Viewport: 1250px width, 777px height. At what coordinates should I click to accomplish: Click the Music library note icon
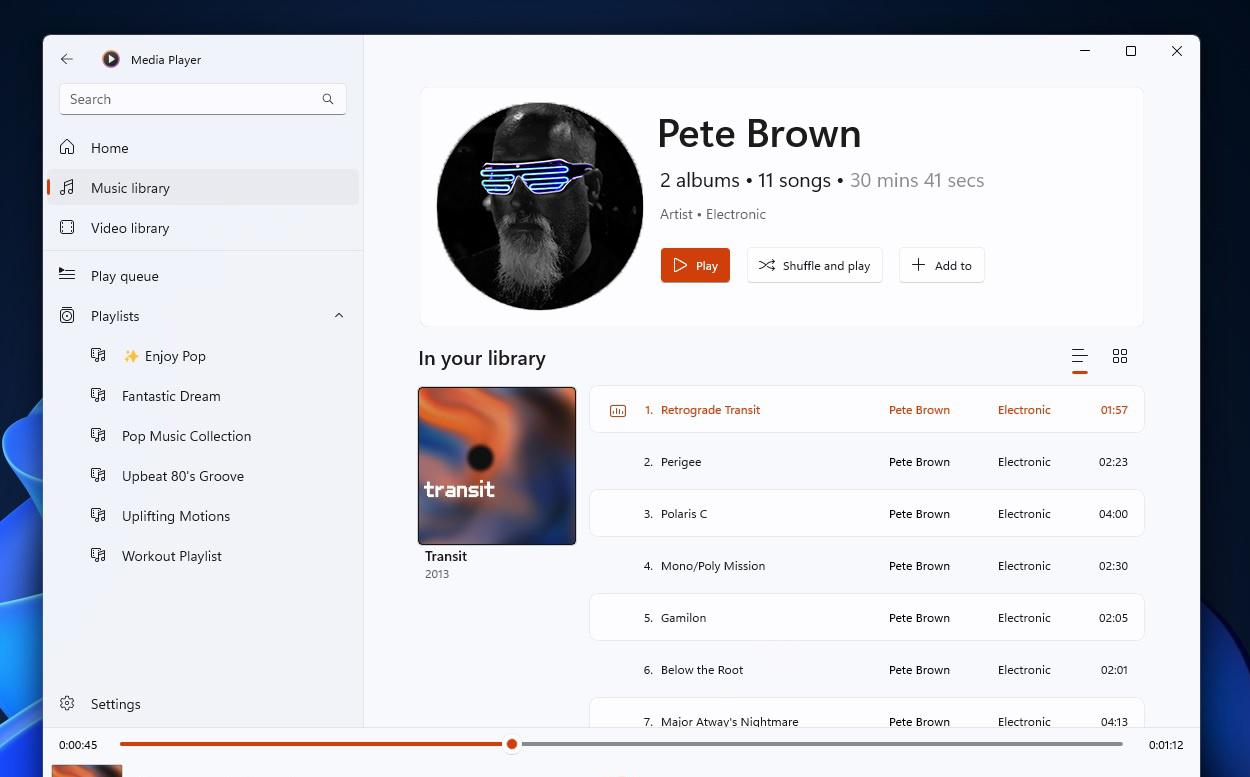(x=67, y=187)
